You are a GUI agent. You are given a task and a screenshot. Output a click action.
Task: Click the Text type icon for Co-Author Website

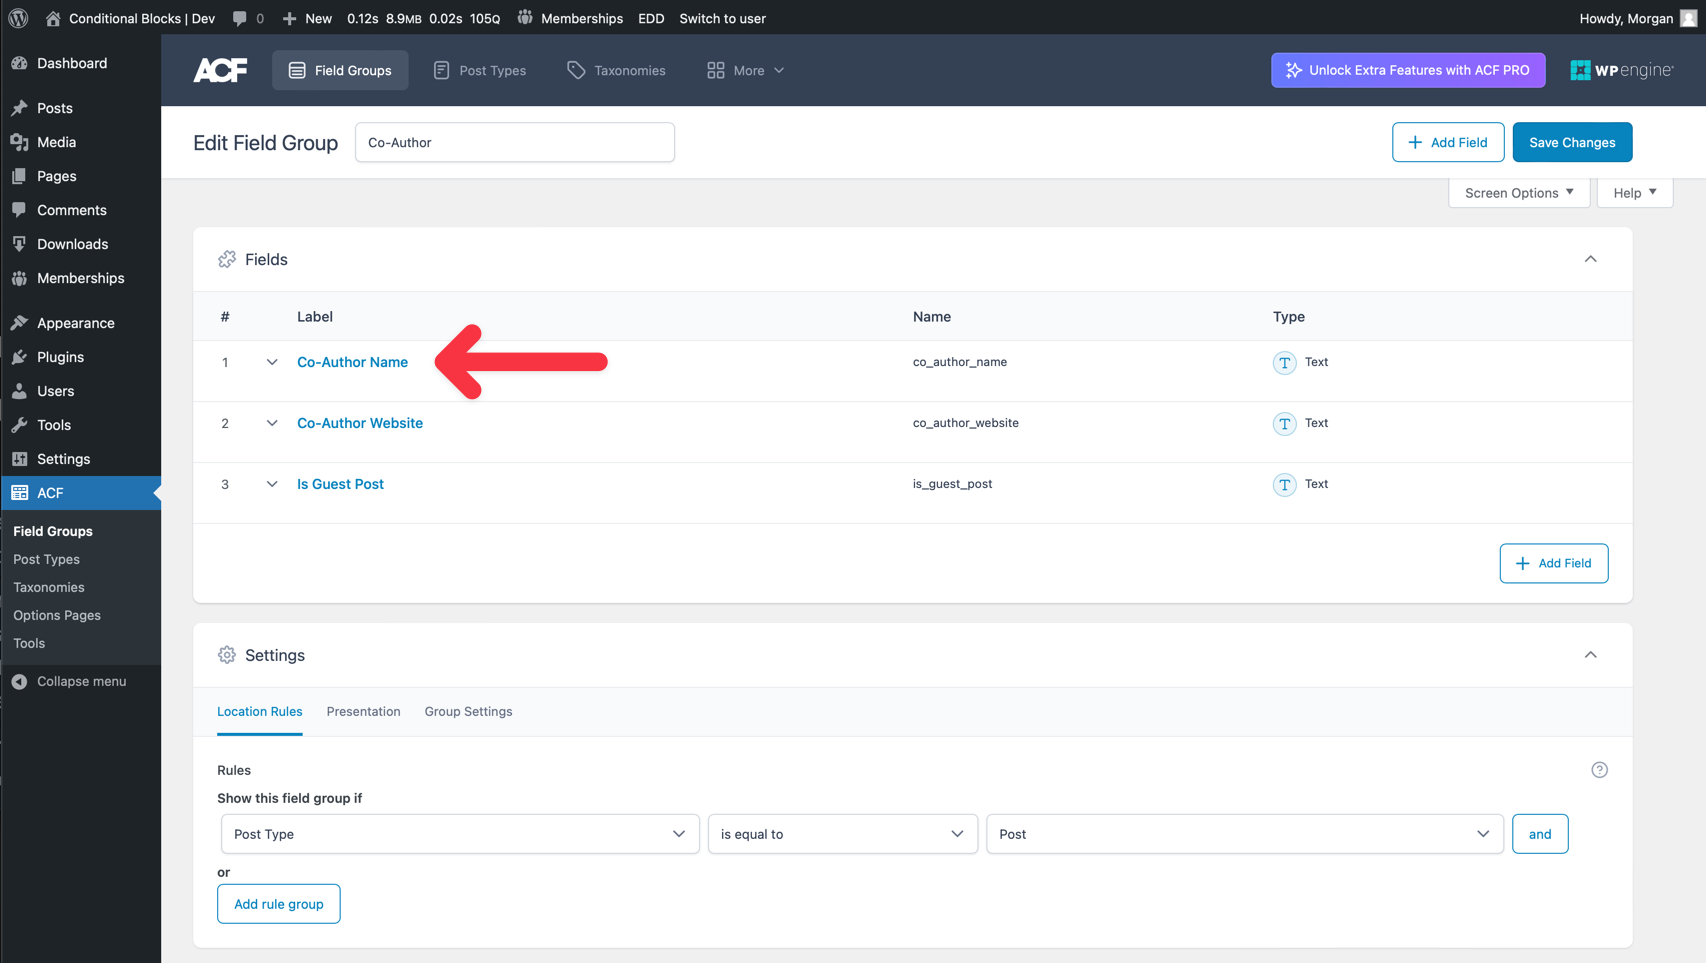[x=1284, y=423]
